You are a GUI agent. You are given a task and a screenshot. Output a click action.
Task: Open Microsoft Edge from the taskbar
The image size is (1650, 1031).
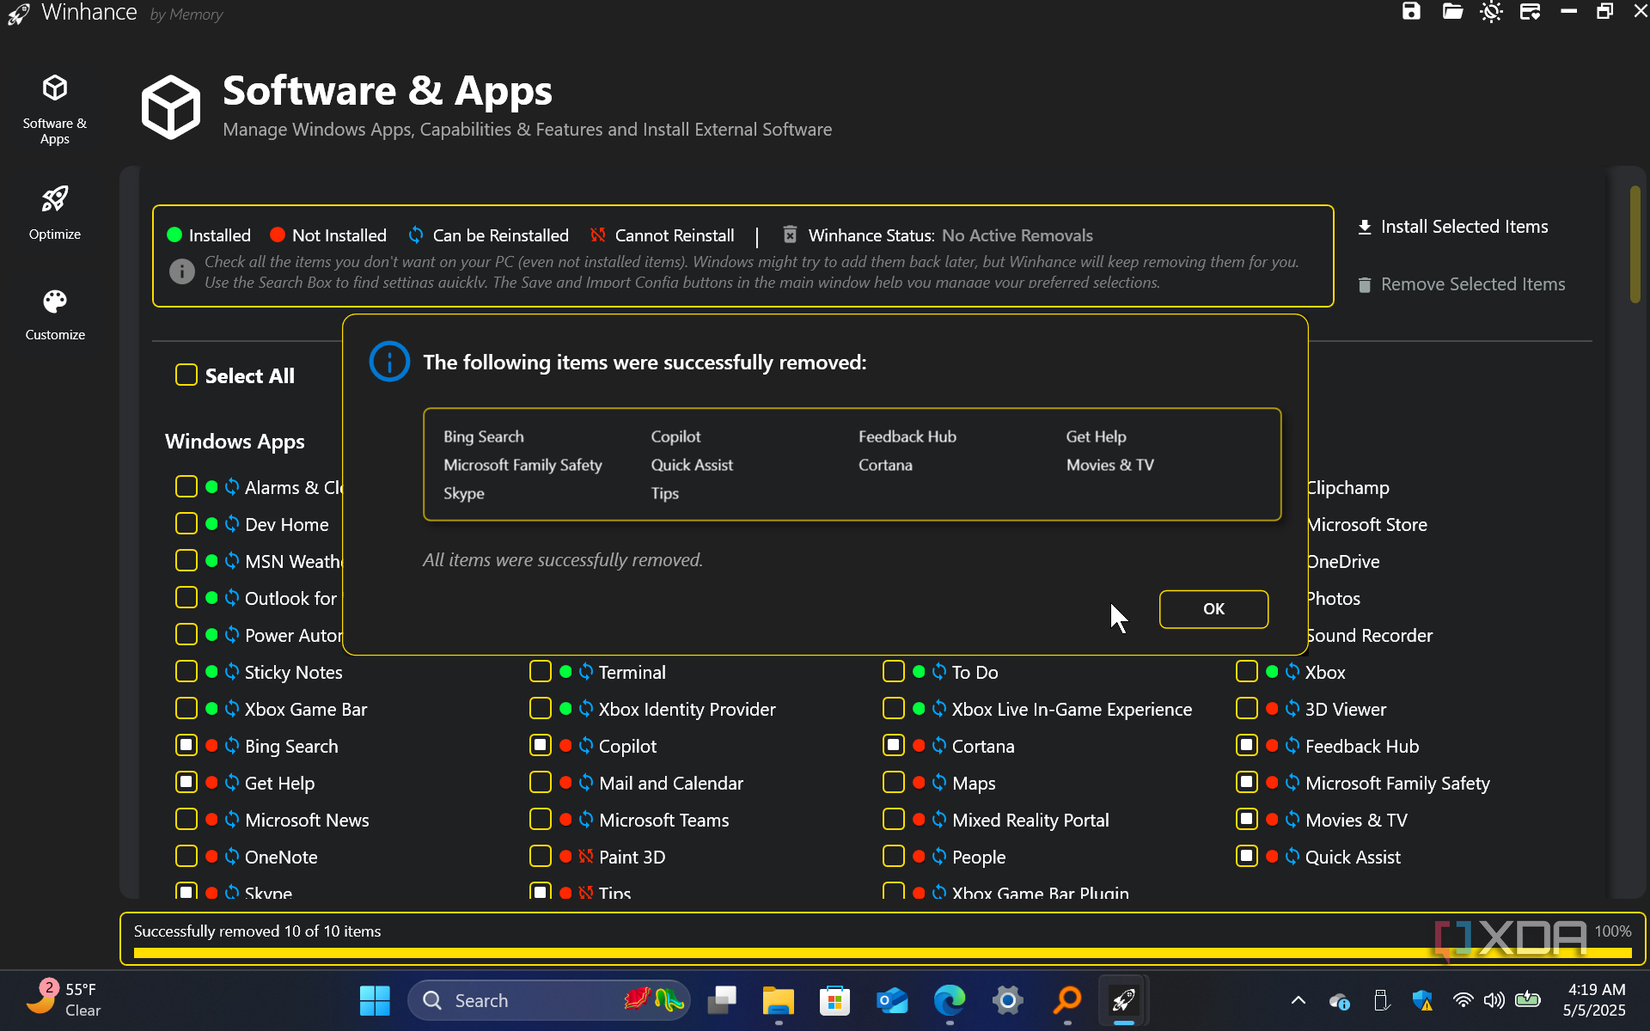(949, 1000)
